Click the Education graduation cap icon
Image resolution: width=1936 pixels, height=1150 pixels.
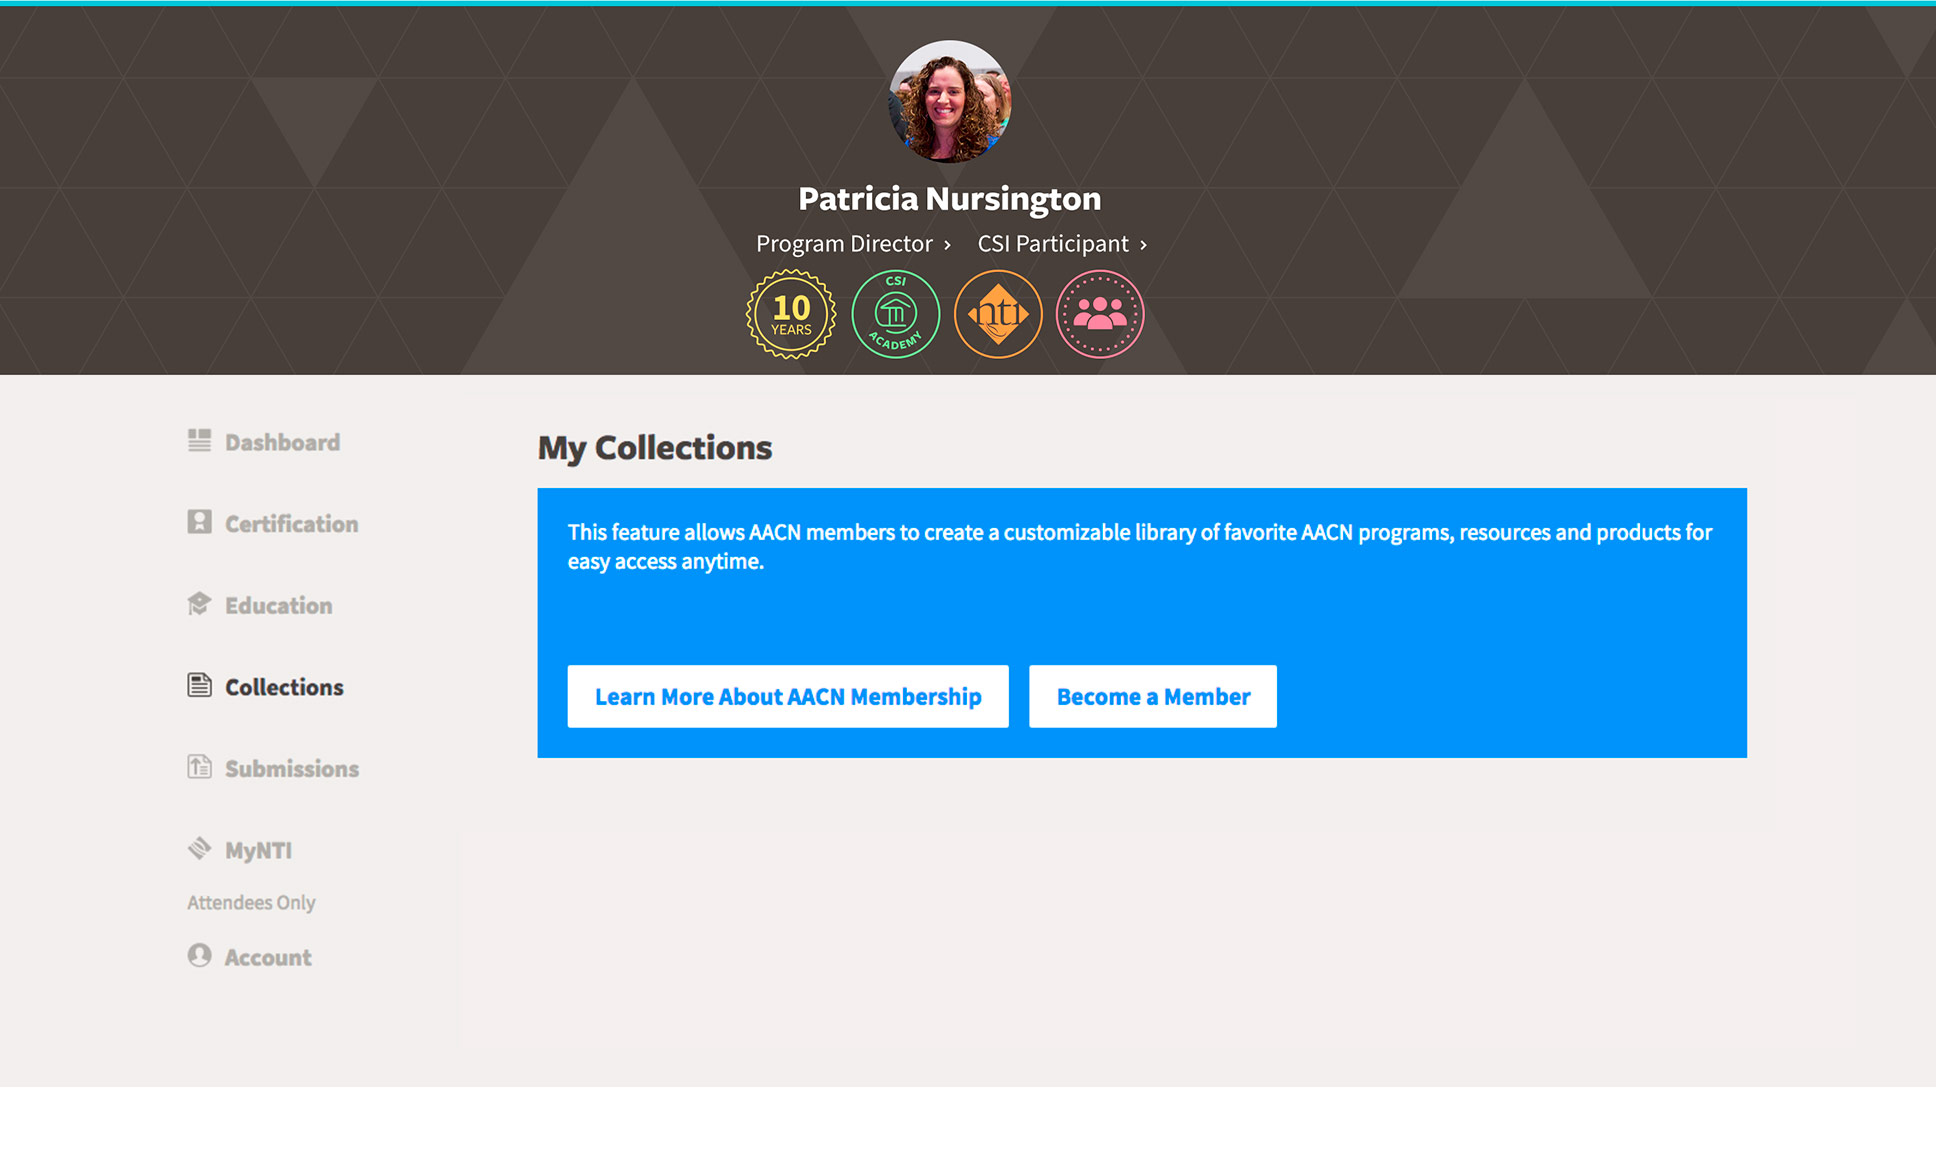click(x=199, y=604)
